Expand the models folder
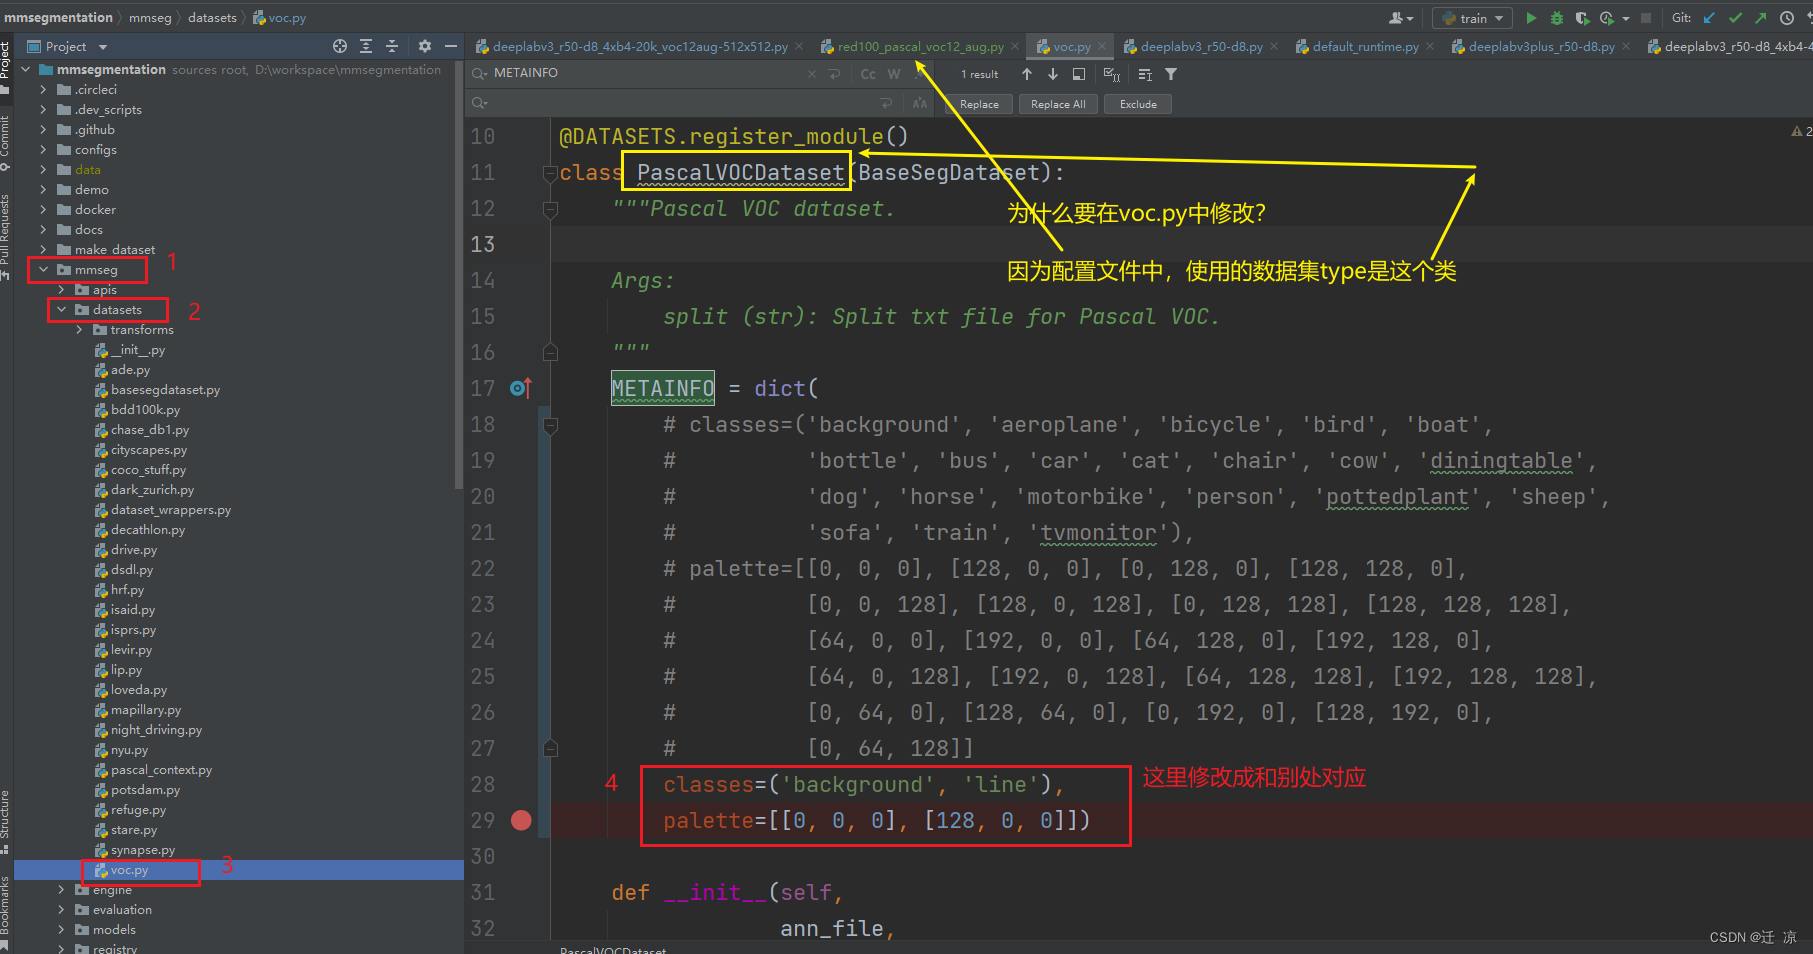 [x=61, y=930]
